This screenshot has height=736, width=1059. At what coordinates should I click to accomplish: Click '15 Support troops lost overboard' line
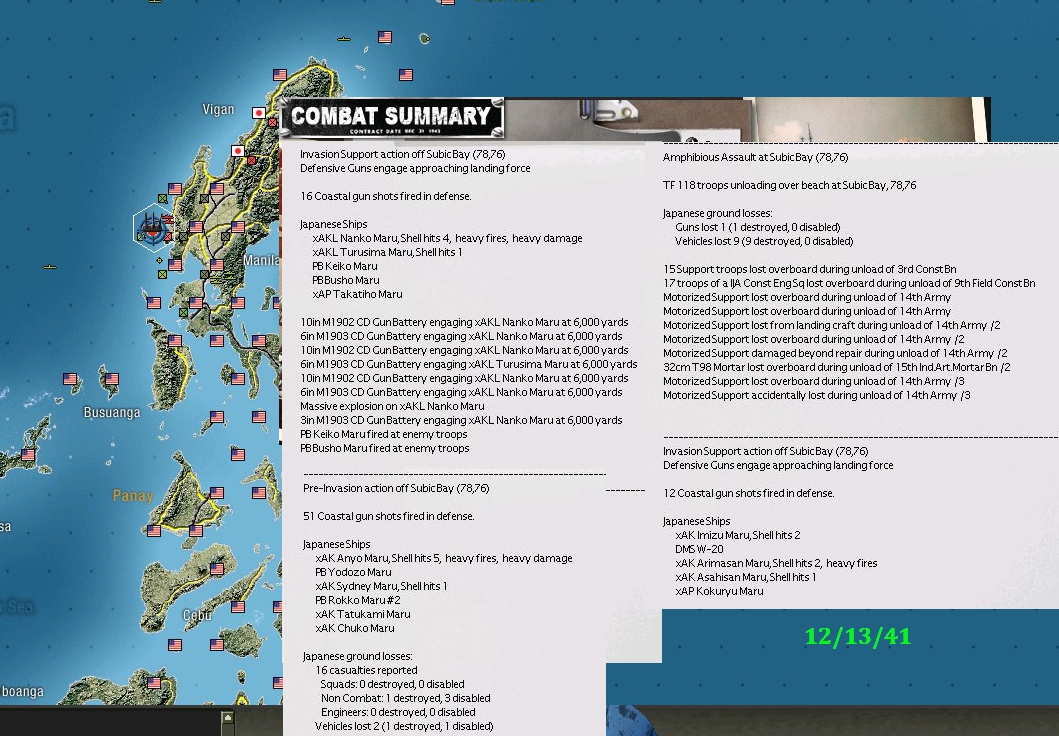(809, 269)
